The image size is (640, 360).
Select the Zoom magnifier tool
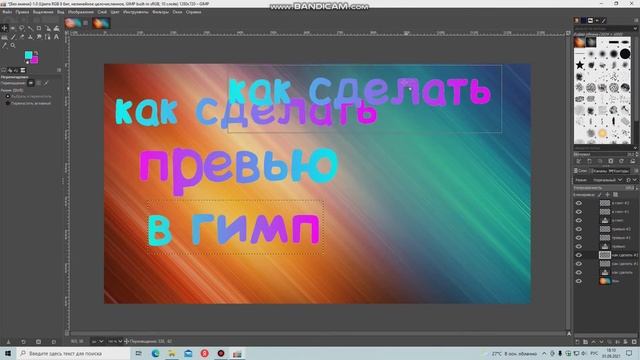pyautogui.click(x=13, y=45)
